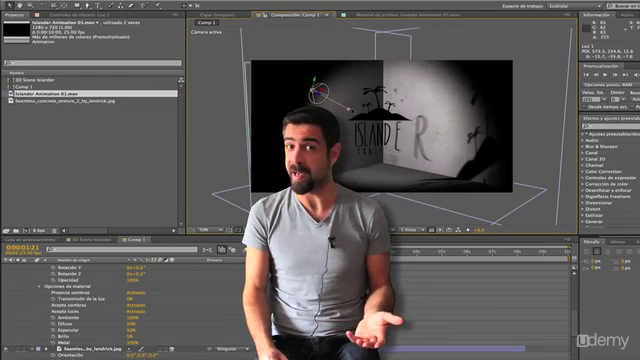Screen dimensions: 640x360
Task: Play the preview with play button
Action: tap(605, 75)
